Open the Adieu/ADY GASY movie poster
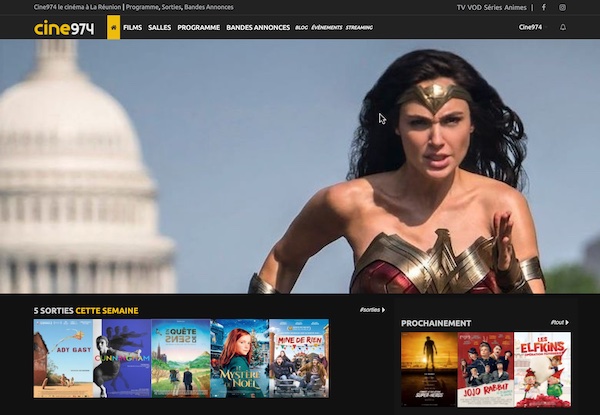600x415 pixels. (63, 358)
